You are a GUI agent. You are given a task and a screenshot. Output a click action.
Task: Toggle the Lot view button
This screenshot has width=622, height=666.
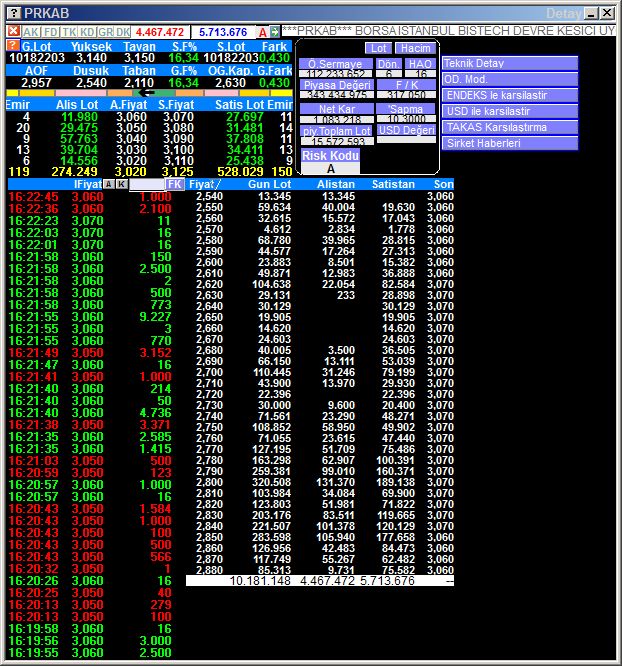pos(378,48)
